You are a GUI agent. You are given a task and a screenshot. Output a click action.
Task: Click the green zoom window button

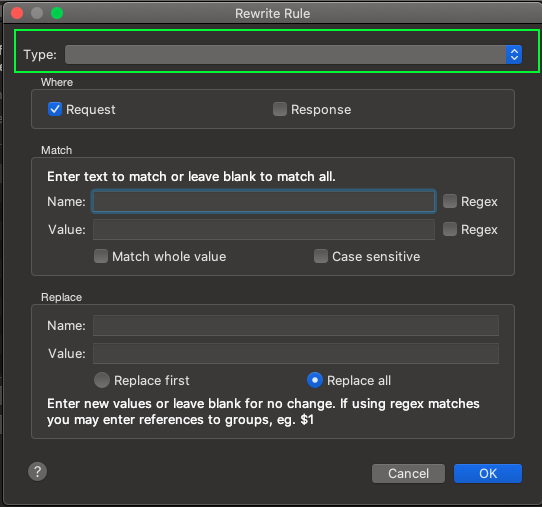(x=57, y=13)
